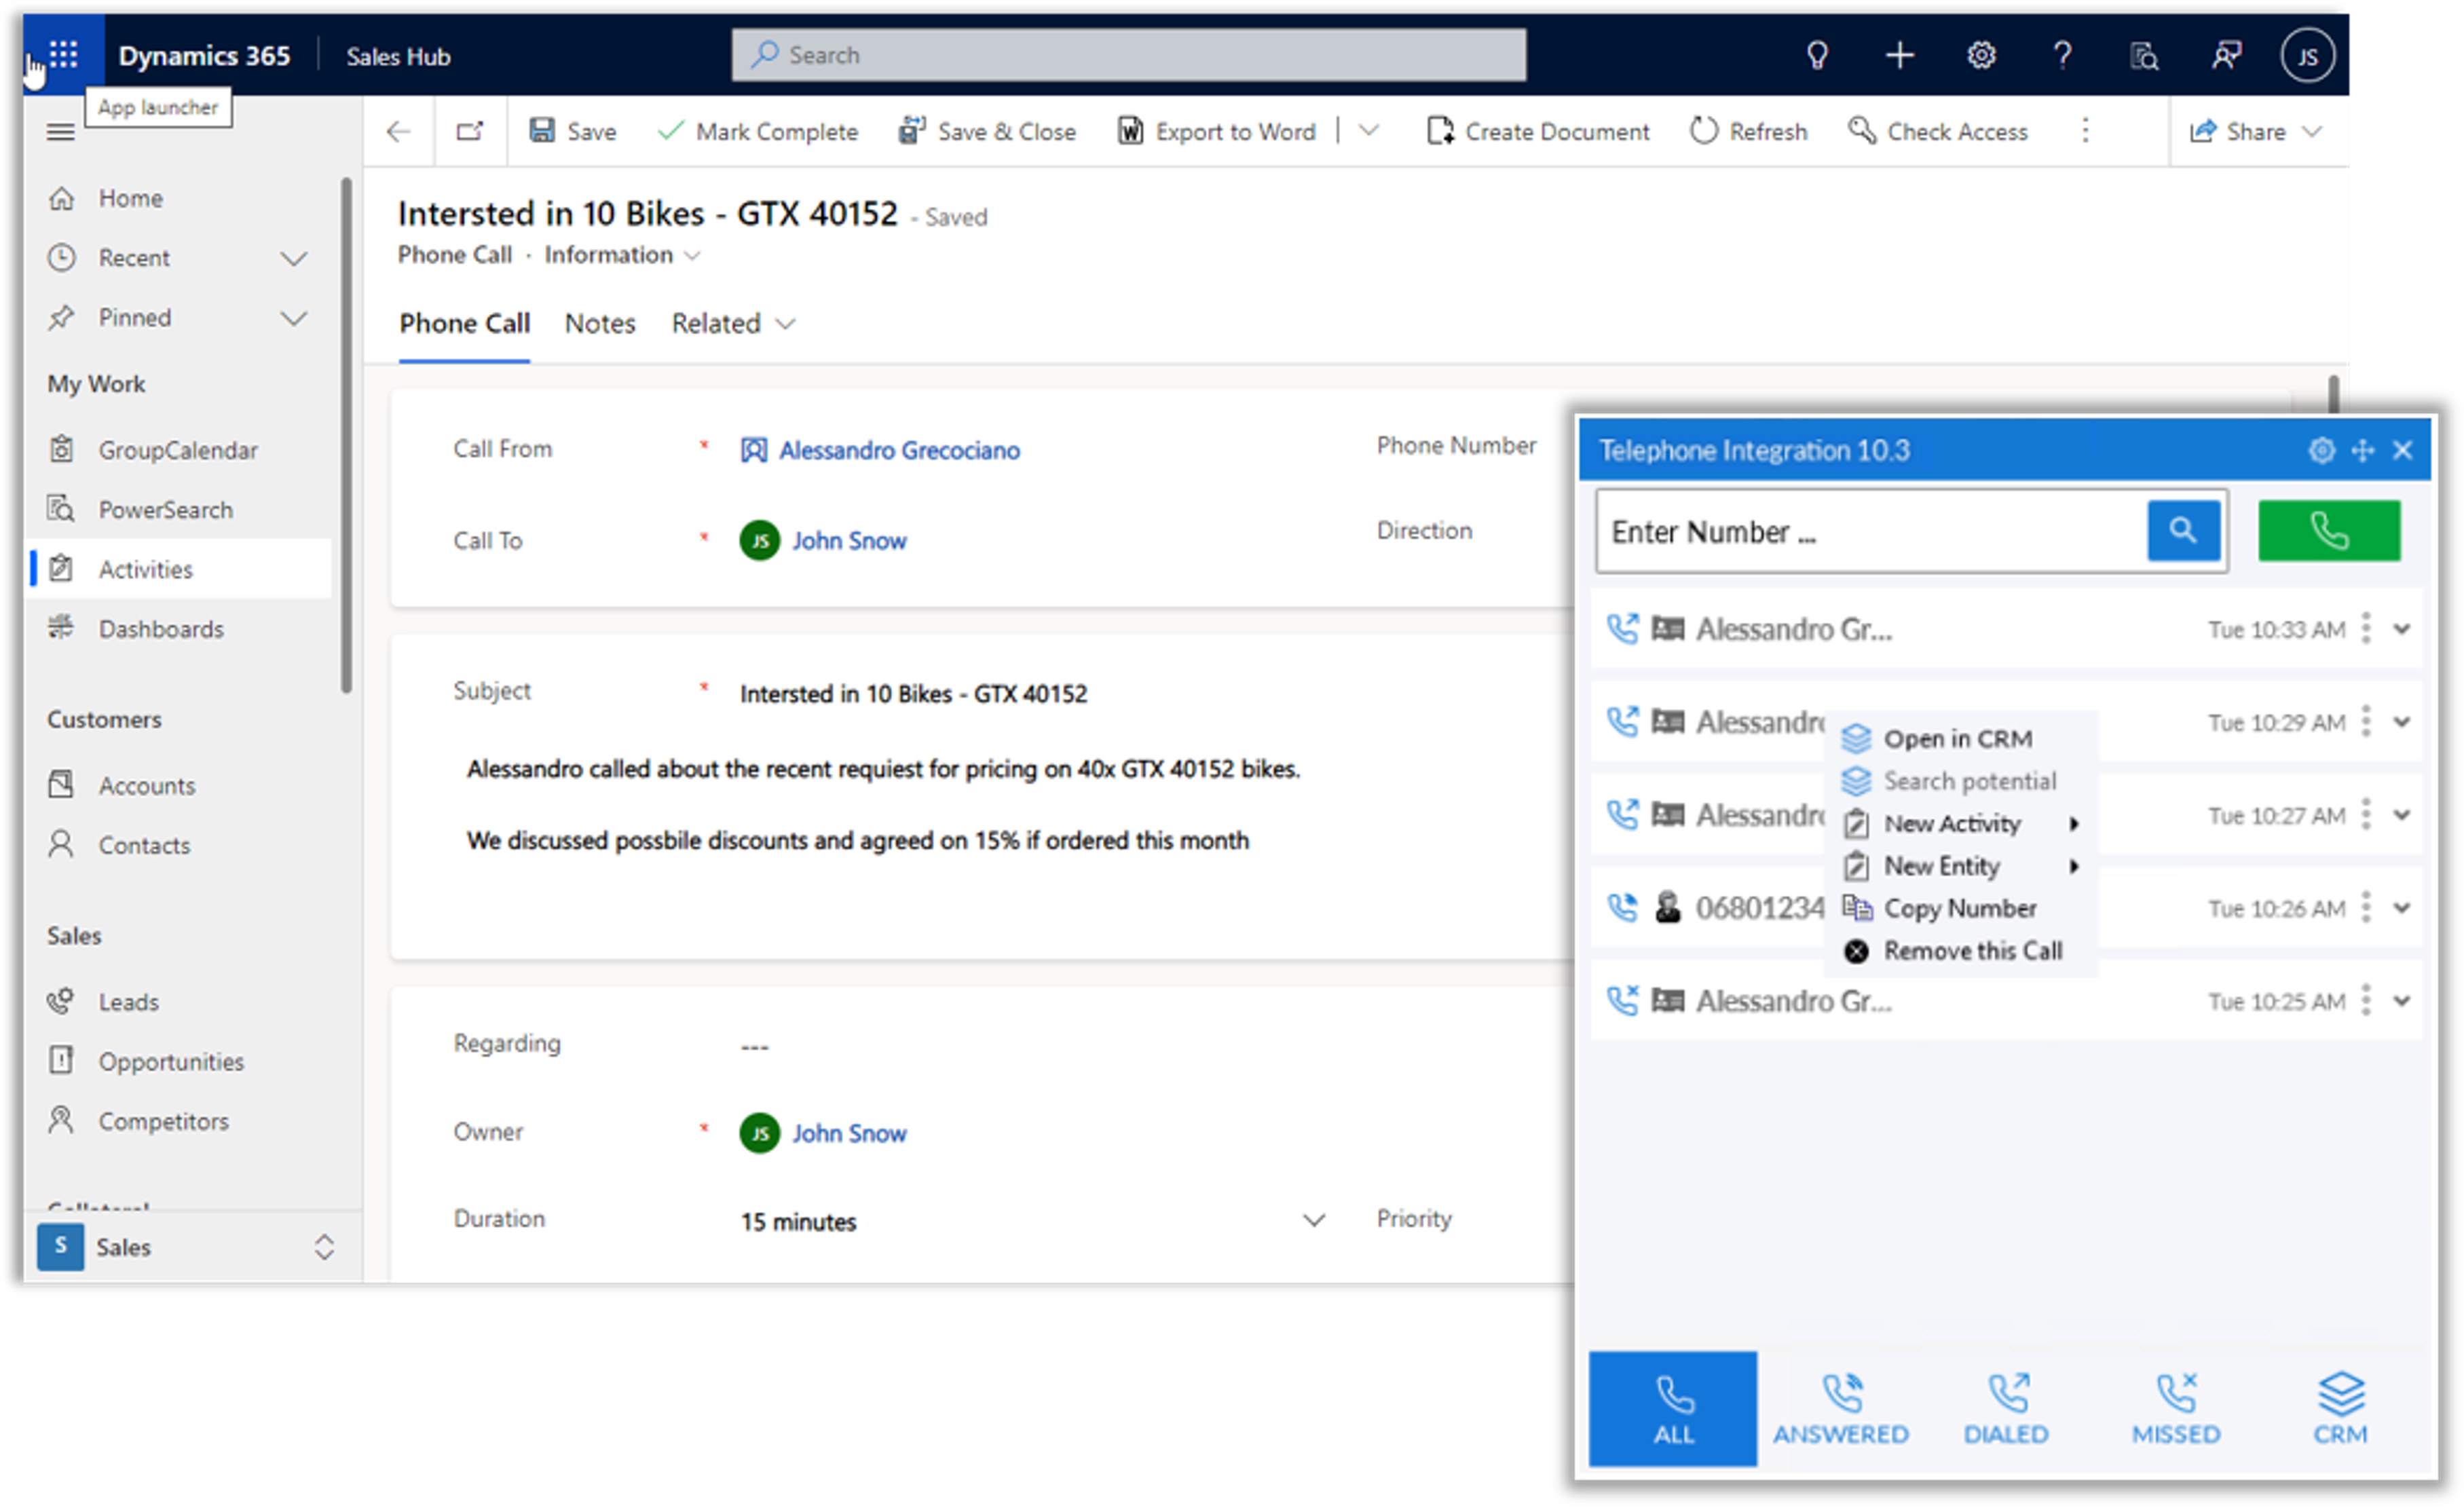The width and height of the screenshot is (2464, 1508).
Task: Click the lightbulb assistant icon in header
Action: [x=1817, y=55]
